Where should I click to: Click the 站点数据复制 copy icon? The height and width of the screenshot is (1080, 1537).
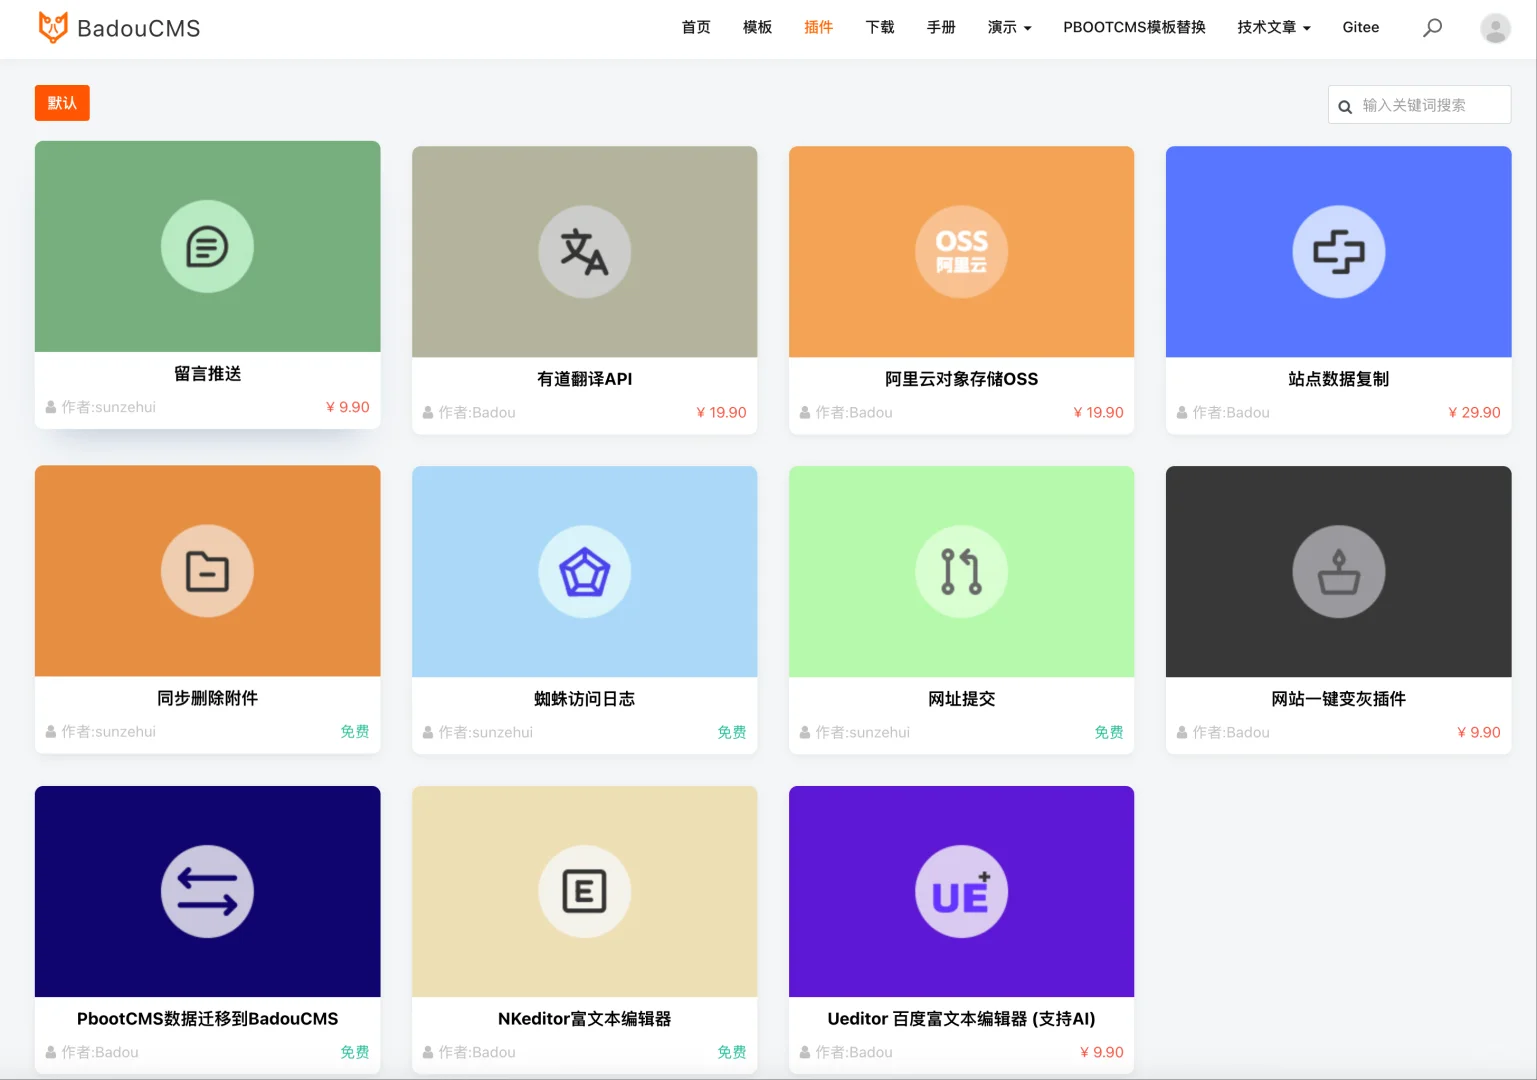click(1338, 251)
